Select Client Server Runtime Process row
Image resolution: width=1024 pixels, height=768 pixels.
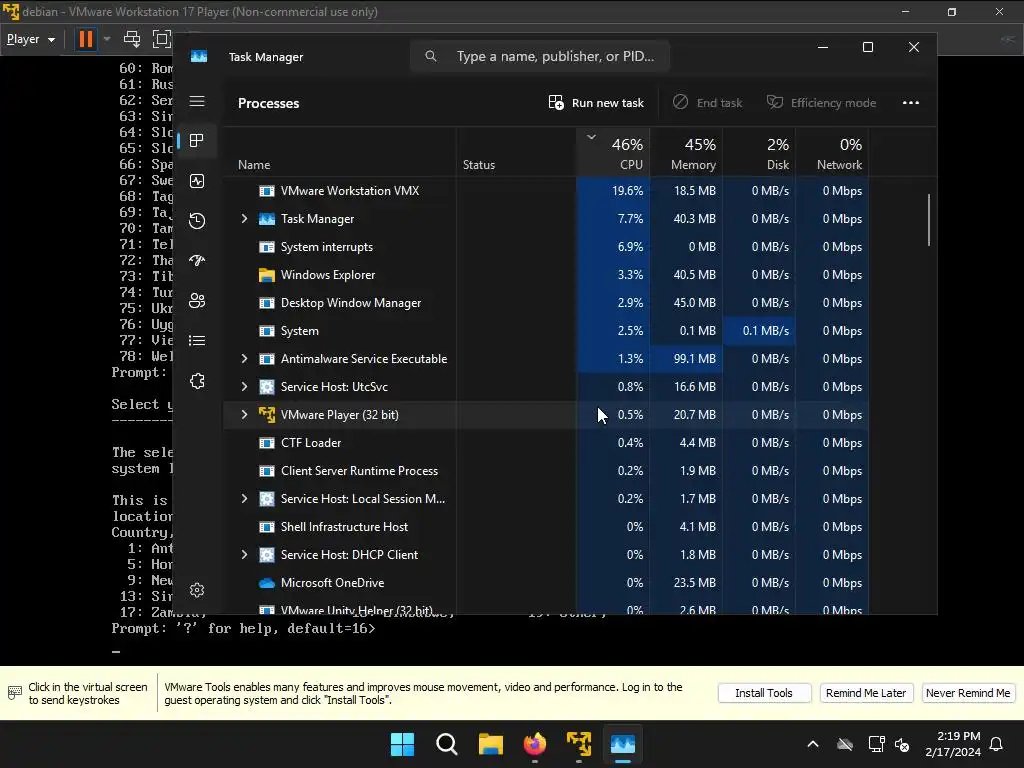[546, 471]
